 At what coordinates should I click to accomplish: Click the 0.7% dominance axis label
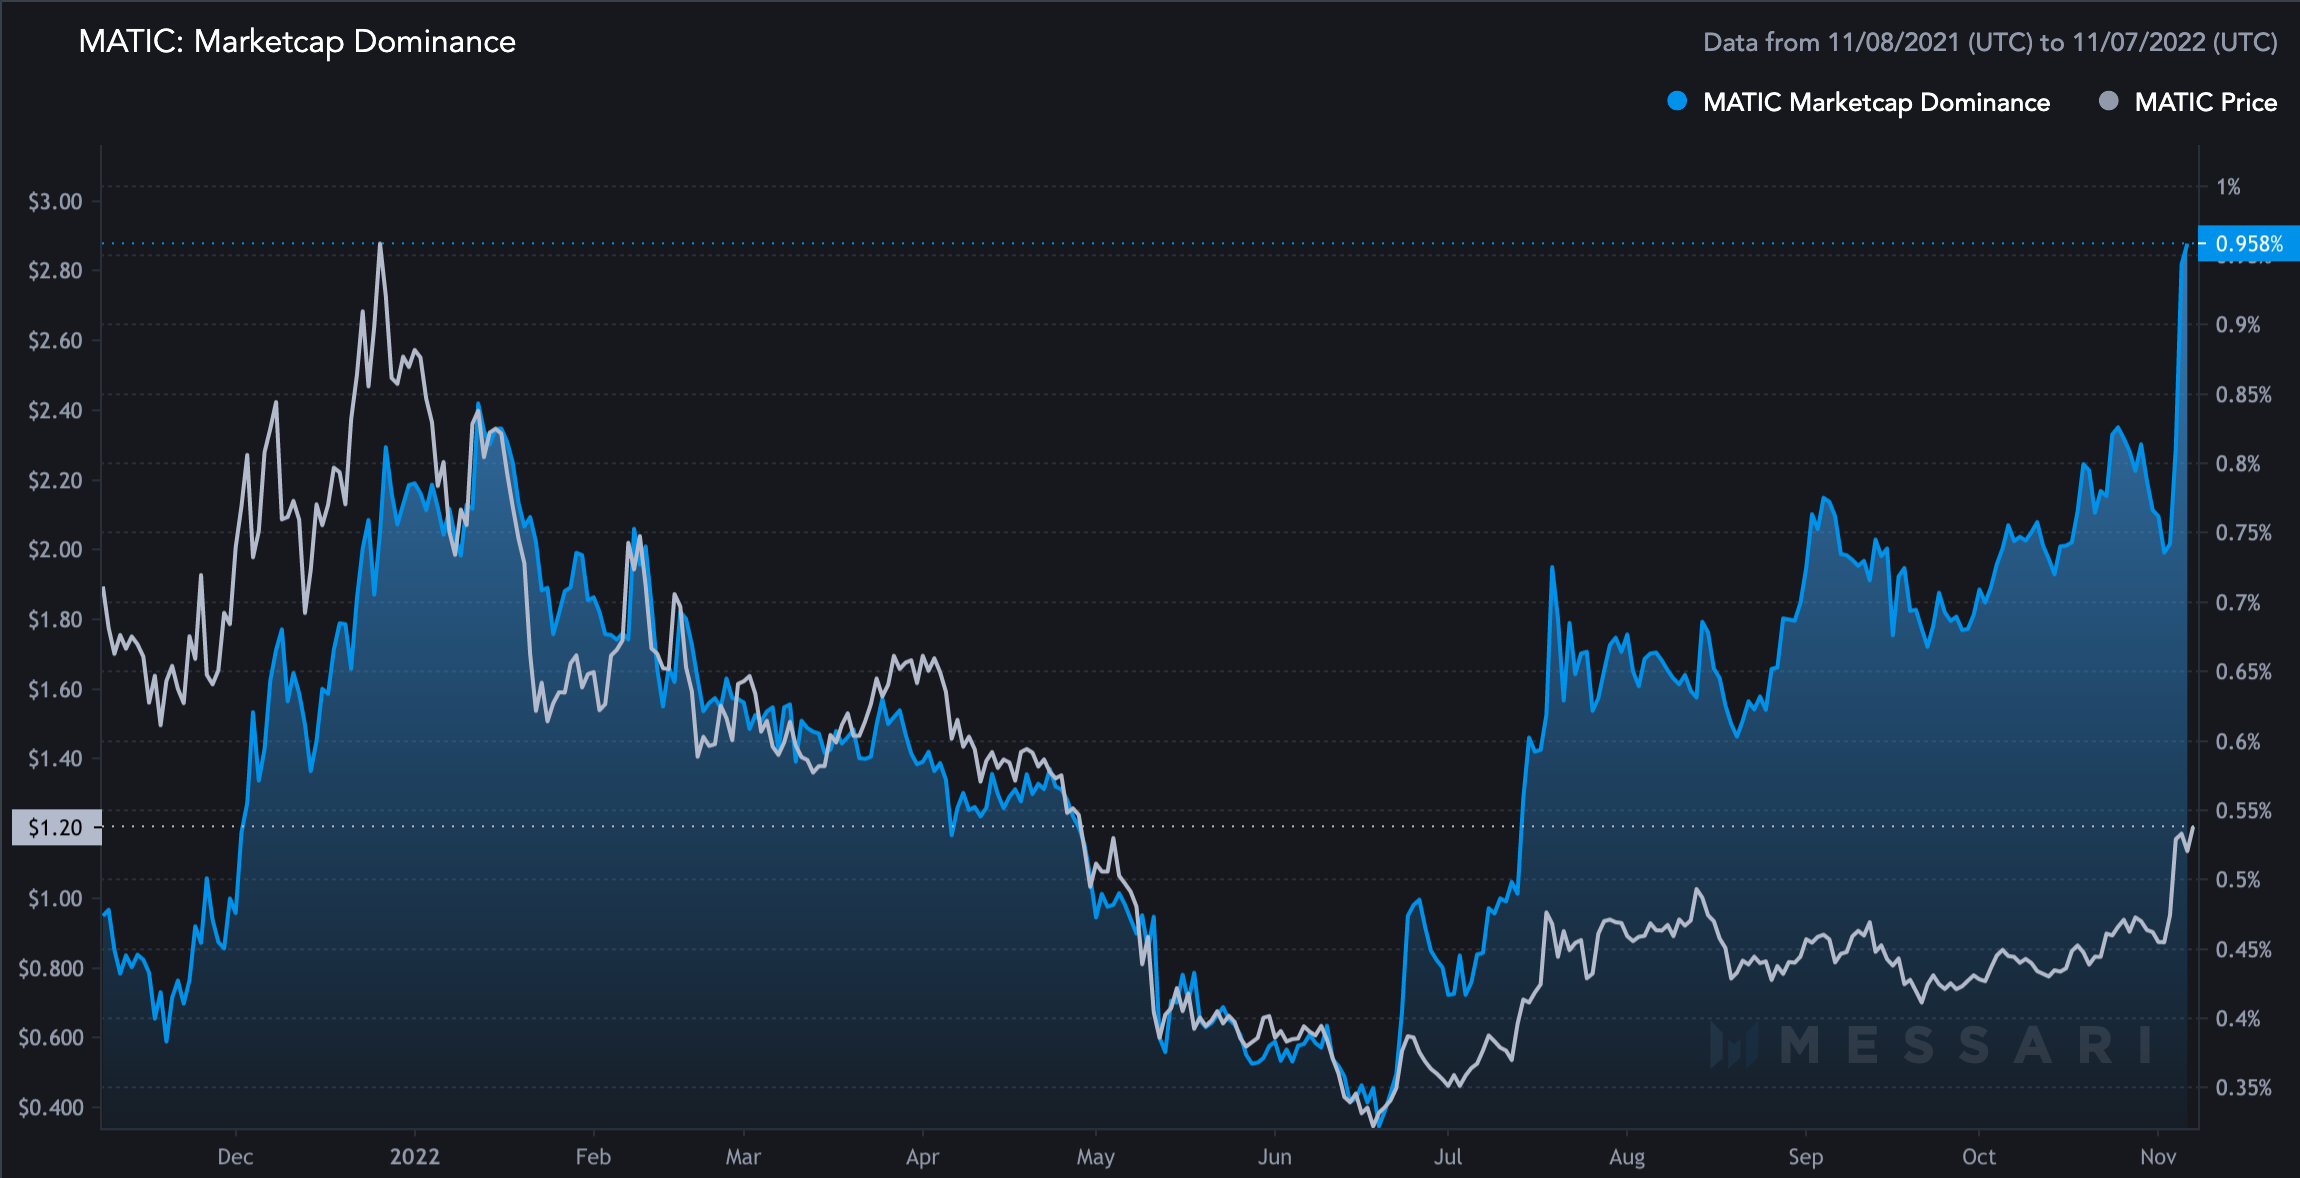click(x=2238, y=603)
